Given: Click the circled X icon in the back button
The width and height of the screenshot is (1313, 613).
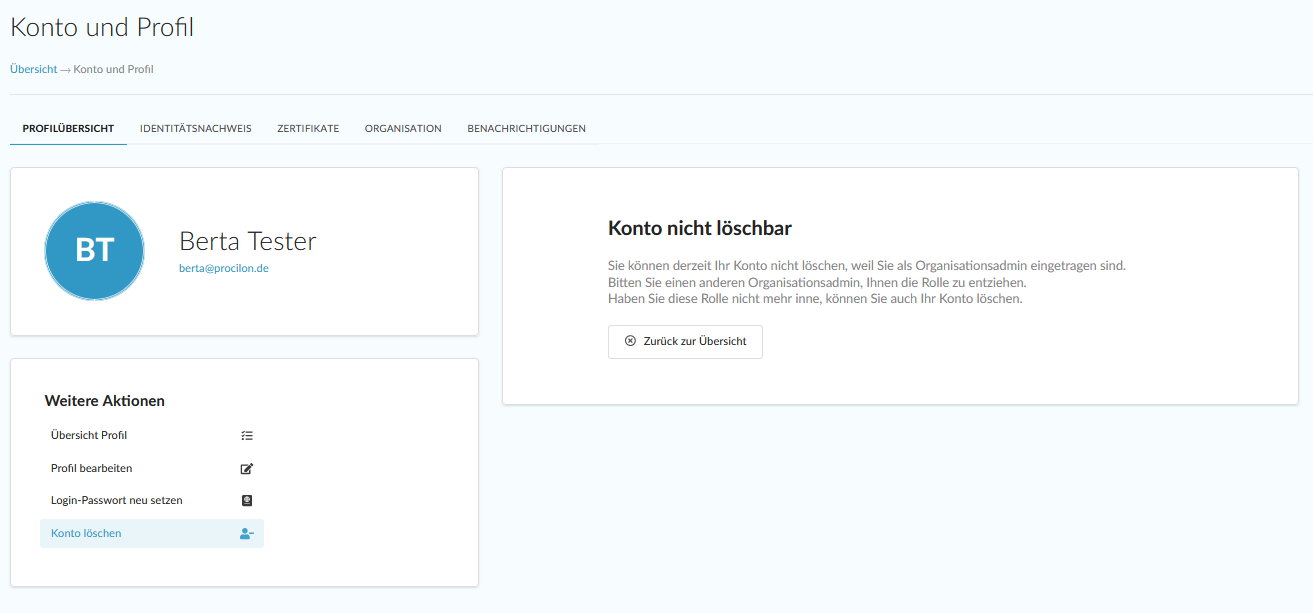Looking at the screenshot, I should click(630, 341).
